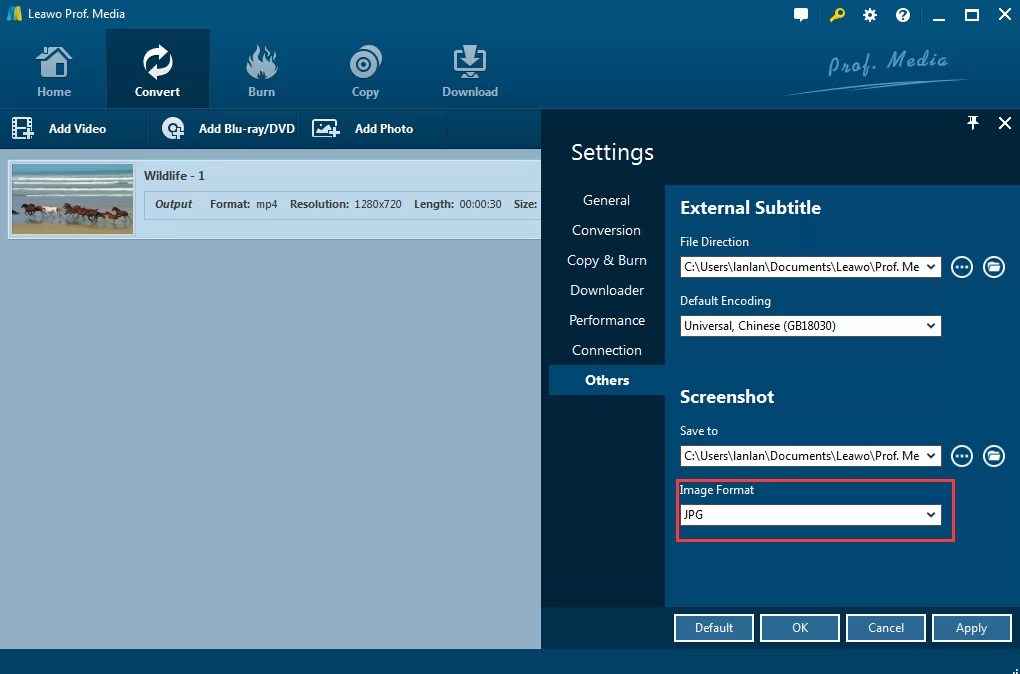Open the Copy module

click(364, 68)
